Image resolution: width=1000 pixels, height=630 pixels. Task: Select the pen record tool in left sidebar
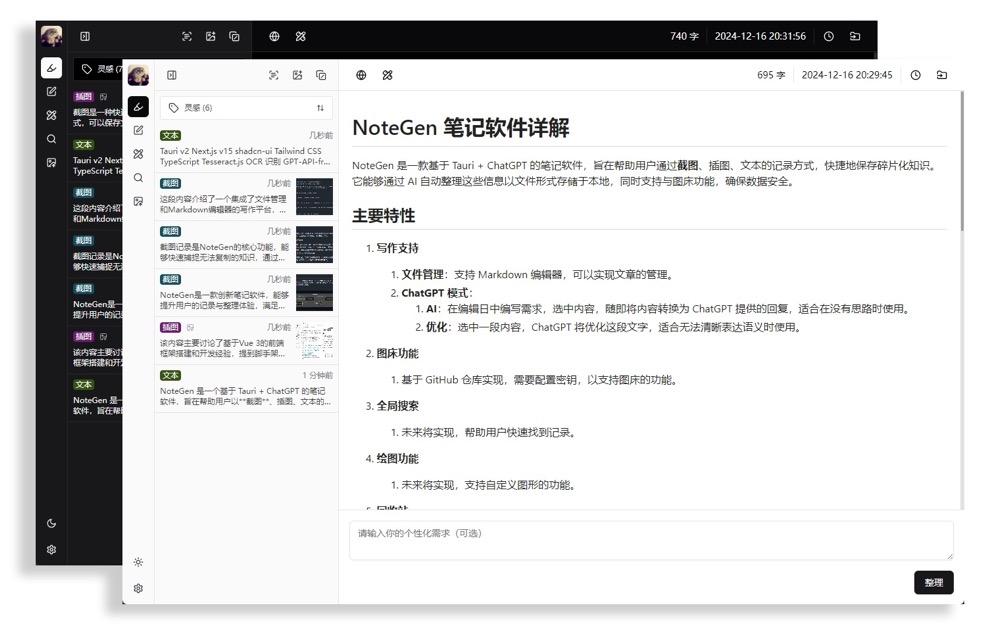tap(138, 107)
